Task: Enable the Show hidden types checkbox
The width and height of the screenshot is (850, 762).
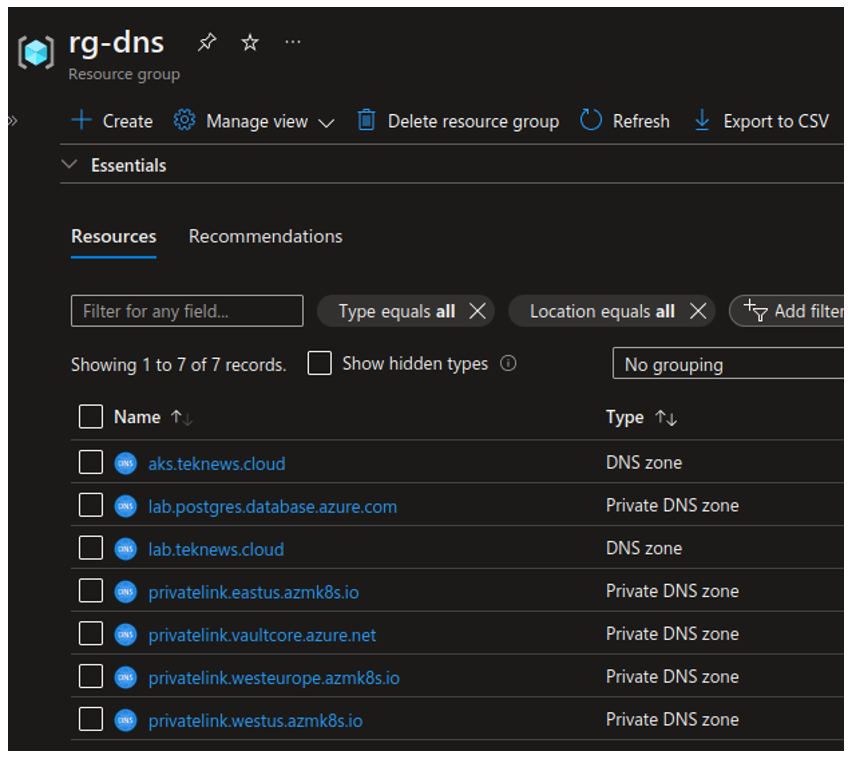Action: (x=320, y=364)
